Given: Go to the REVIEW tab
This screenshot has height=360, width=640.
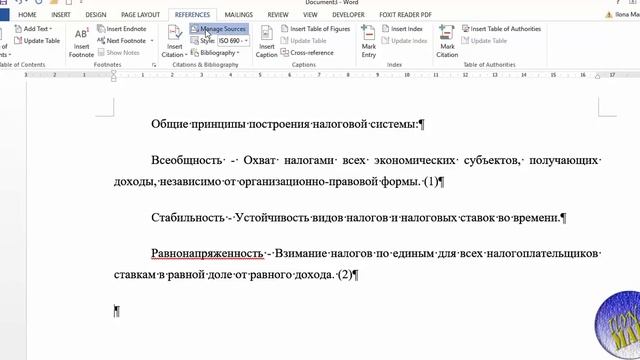Looking at the screenshot, I should click(278, 15).
